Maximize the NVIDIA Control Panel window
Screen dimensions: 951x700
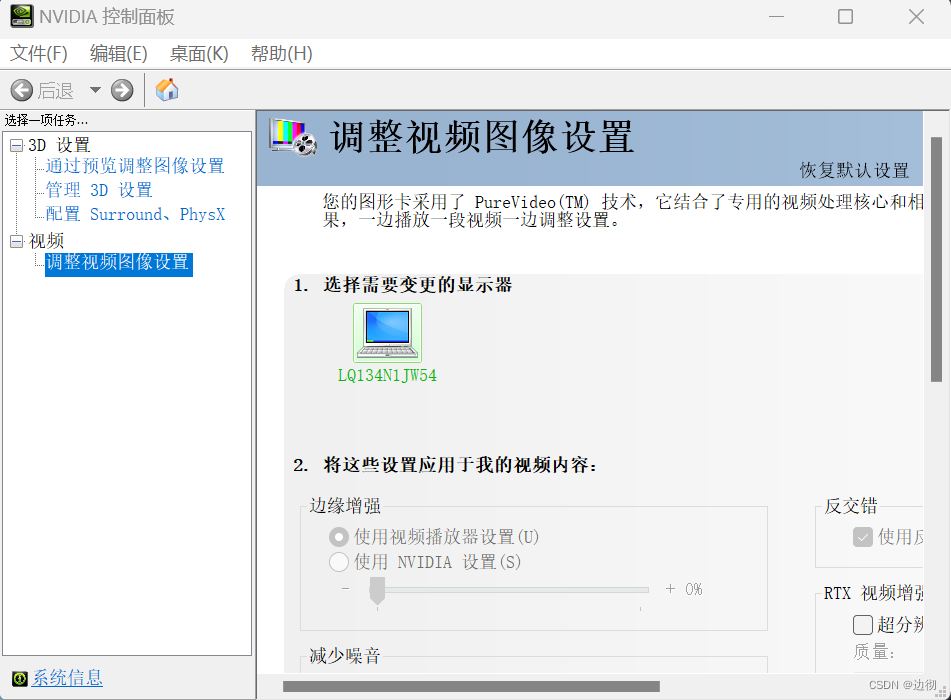pos(845,16)
